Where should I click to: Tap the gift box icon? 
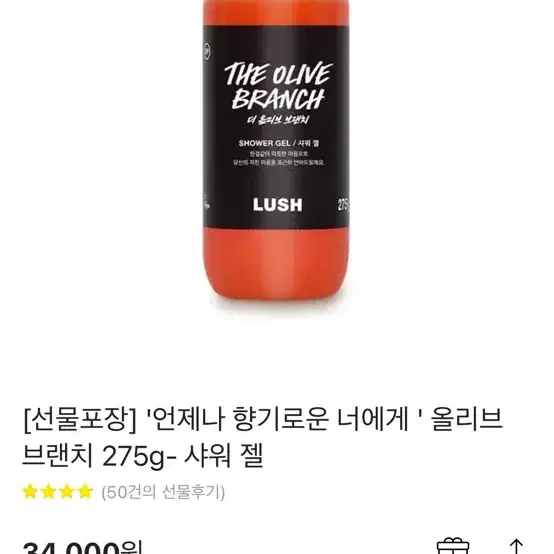tap(453, 546)
